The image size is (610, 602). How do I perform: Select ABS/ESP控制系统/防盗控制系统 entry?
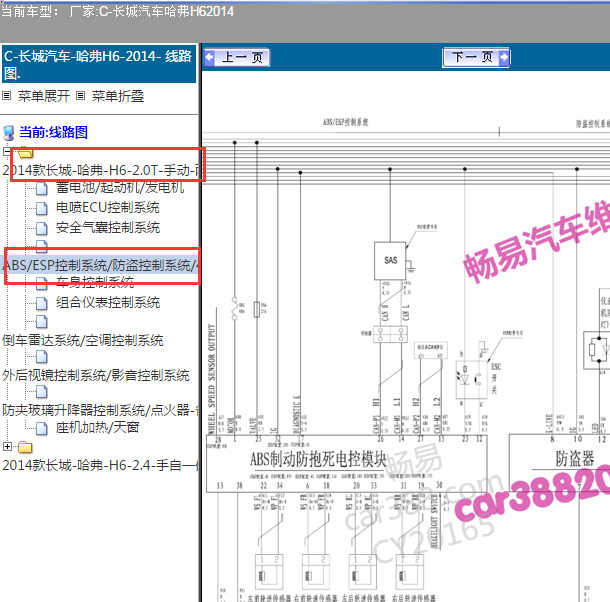point(101,265)
